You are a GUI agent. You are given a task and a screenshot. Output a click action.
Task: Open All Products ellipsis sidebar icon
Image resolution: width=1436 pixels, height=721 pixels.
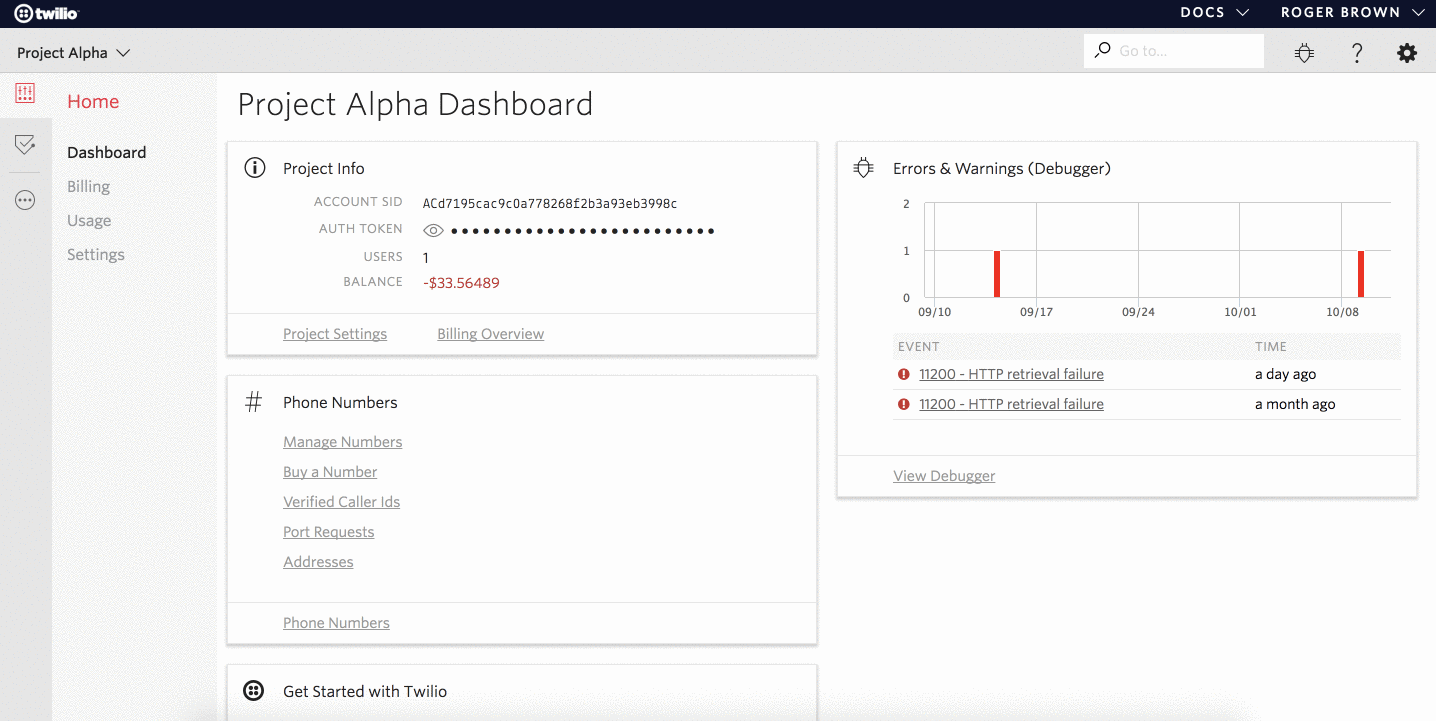pos(25,200)
